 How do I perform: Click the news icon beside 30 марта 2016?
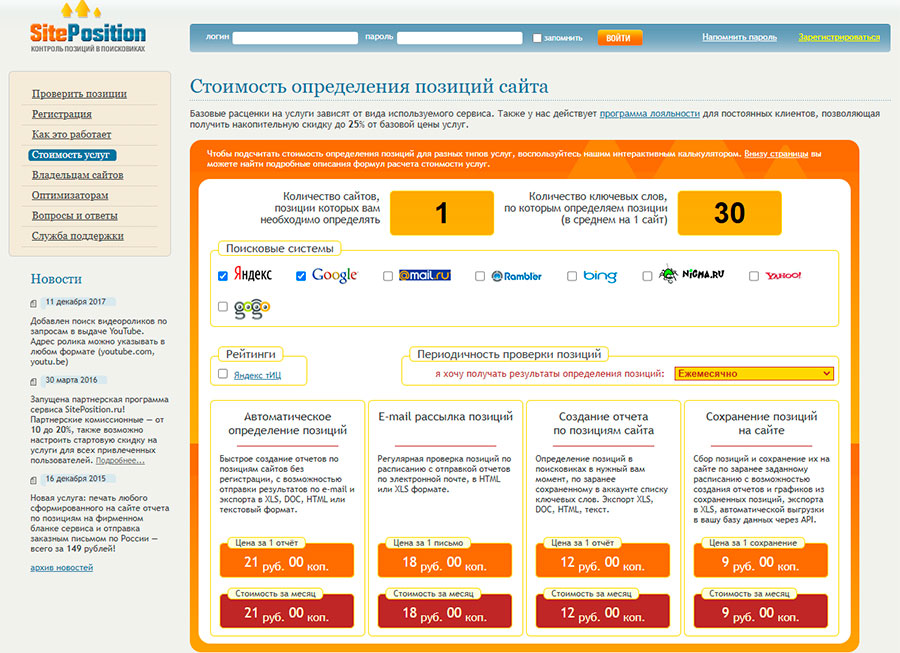(x=33, y=381)
